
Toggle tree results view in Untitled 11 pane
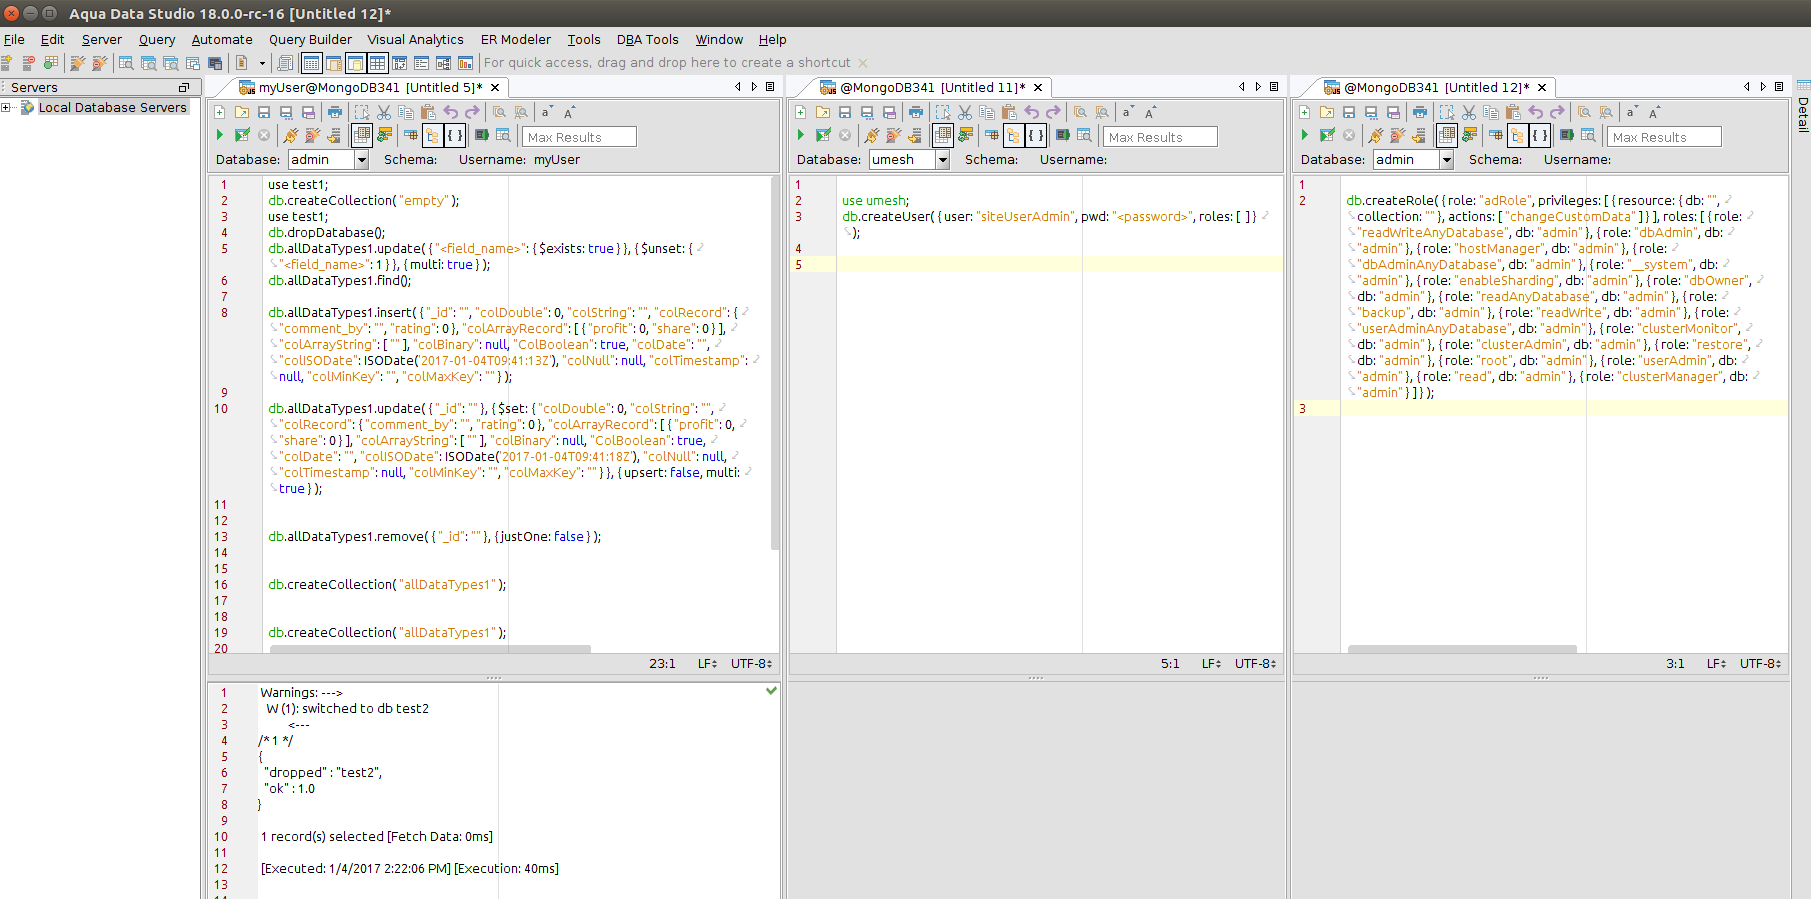(x=1013, y=135)
